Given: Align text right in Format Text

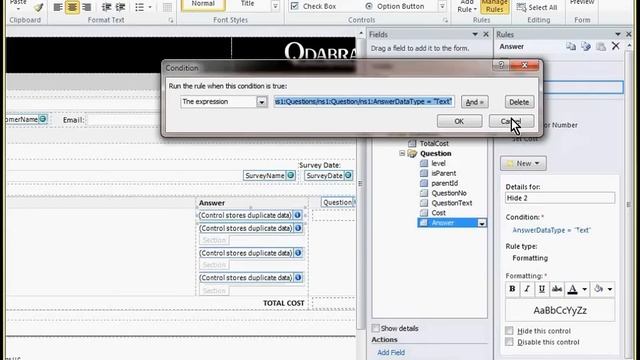Looking at the screenshot, I should click(x=87, y=7).
